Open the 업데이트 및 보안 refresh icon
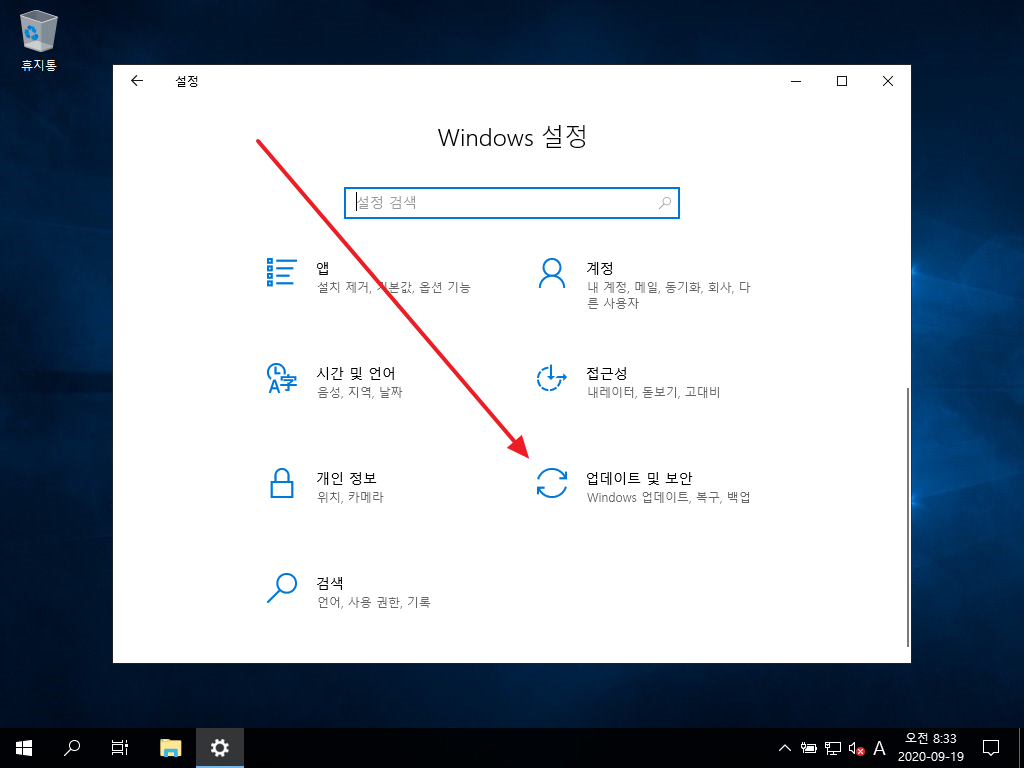 (552, 483)
